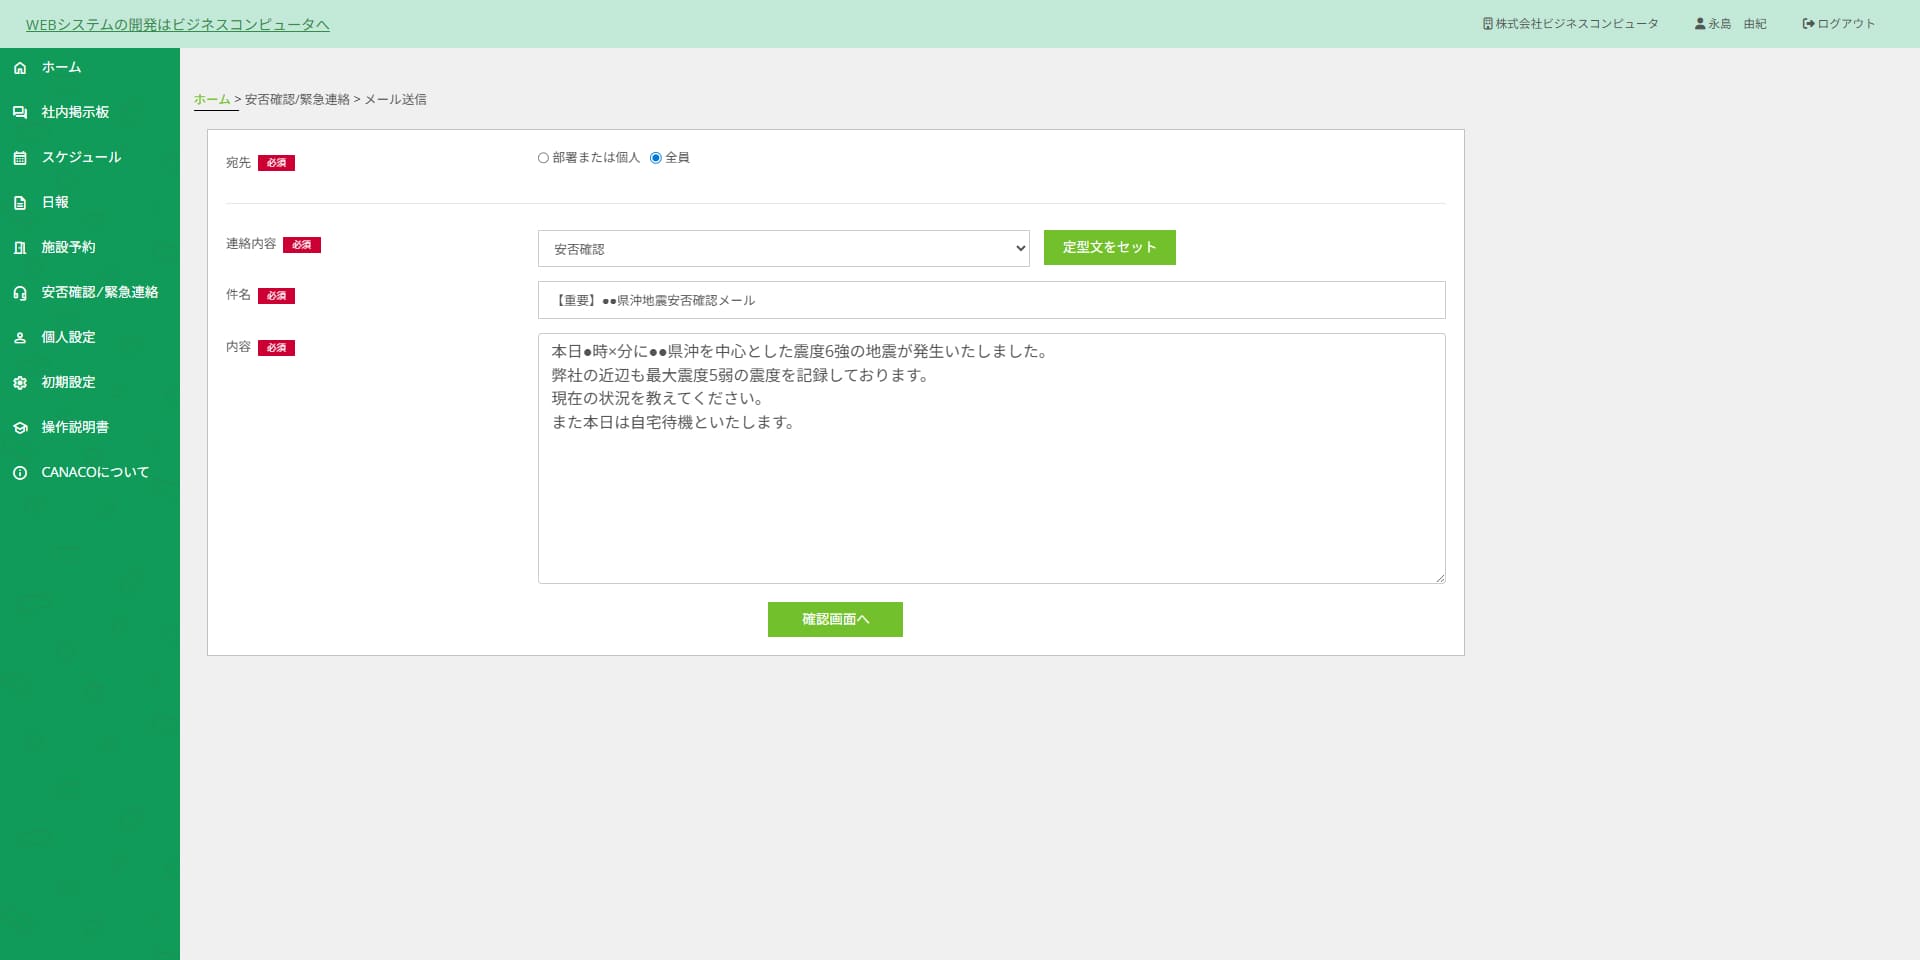Select the 全員 radio button

(x=655, y=157)
